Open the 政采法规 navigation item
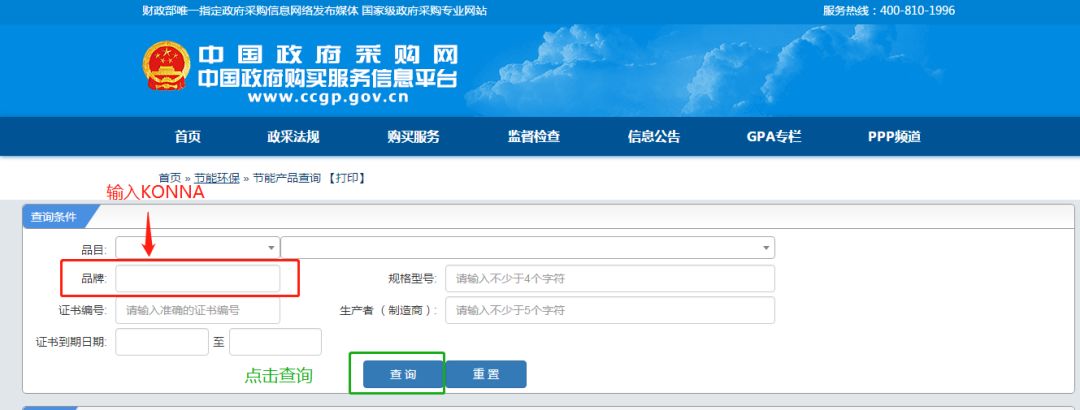 coord(293,136)
